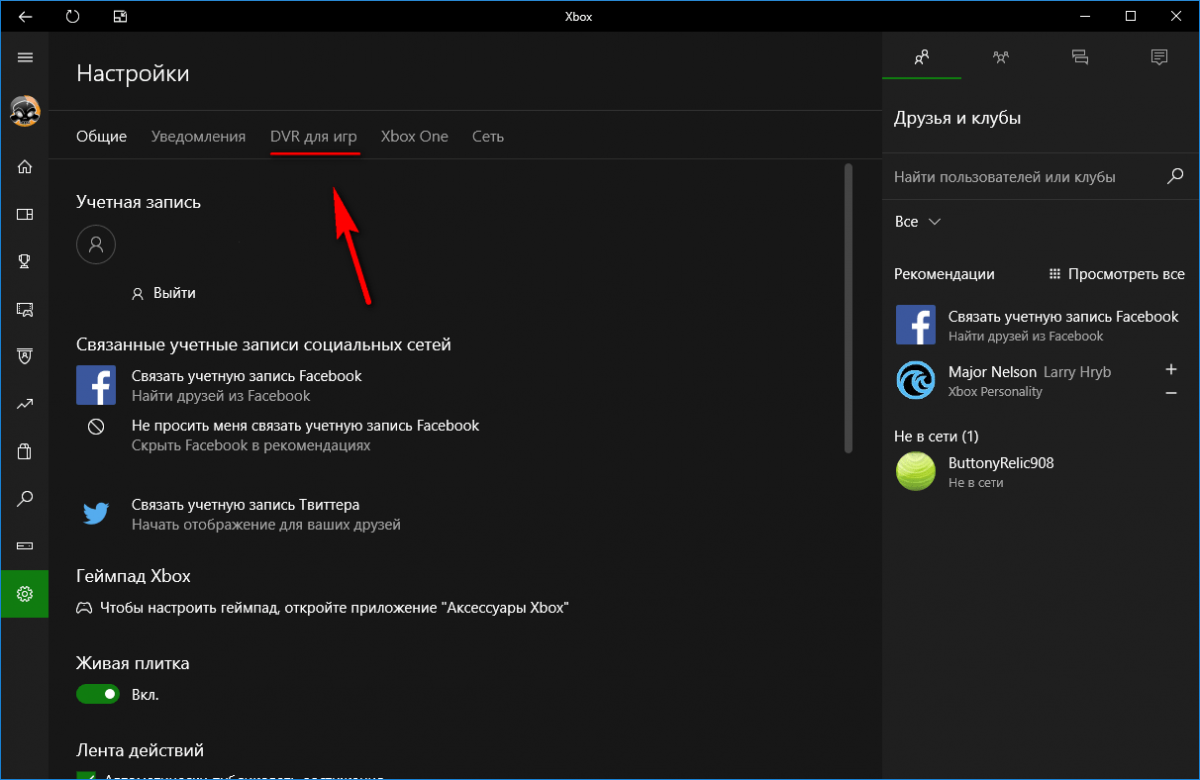Open My Games icon in sidebar
Viewport: 1200px width, 780px height.
point(25,214)
